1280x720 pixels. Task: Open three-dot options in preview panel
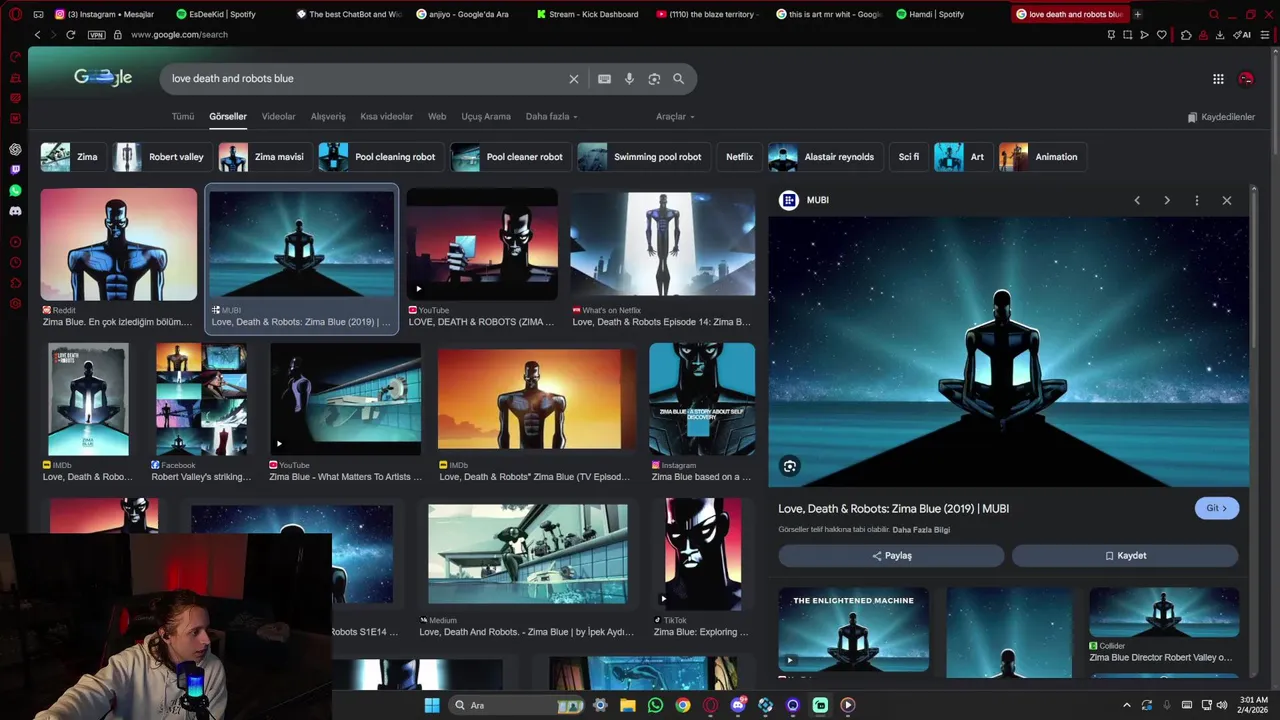tap(1197, 200)
